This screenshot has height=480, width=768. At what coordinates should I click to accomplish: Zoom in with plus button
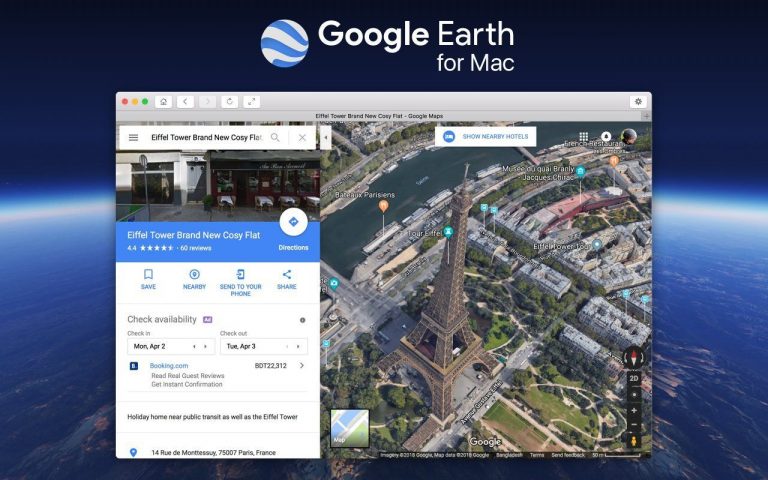click(x=634, y=410)
